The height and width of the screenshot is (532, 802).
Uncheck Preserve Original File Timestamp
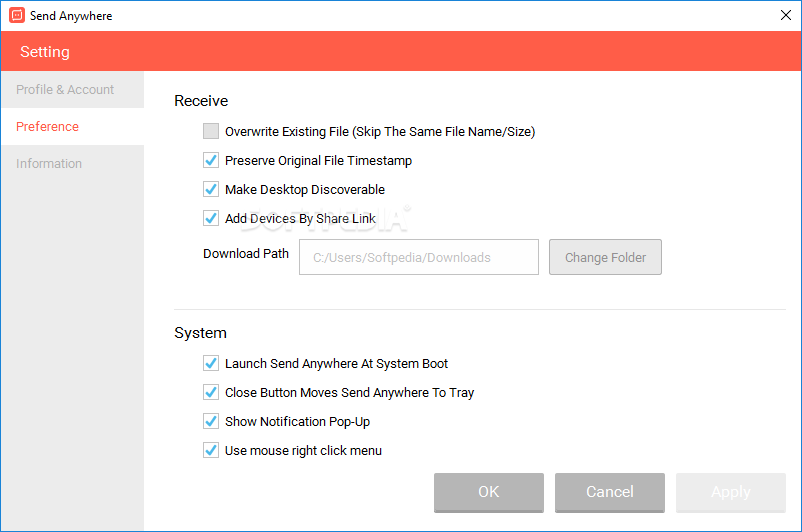[211, 160]
